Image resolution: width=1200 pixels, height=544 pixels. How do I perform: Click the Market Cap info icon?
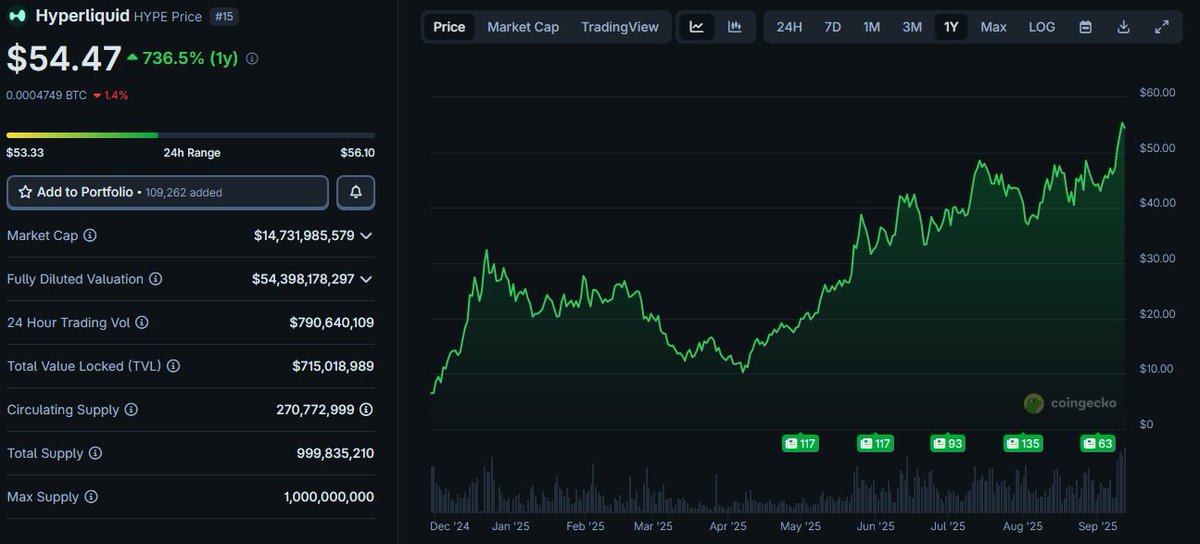point(90,235)
